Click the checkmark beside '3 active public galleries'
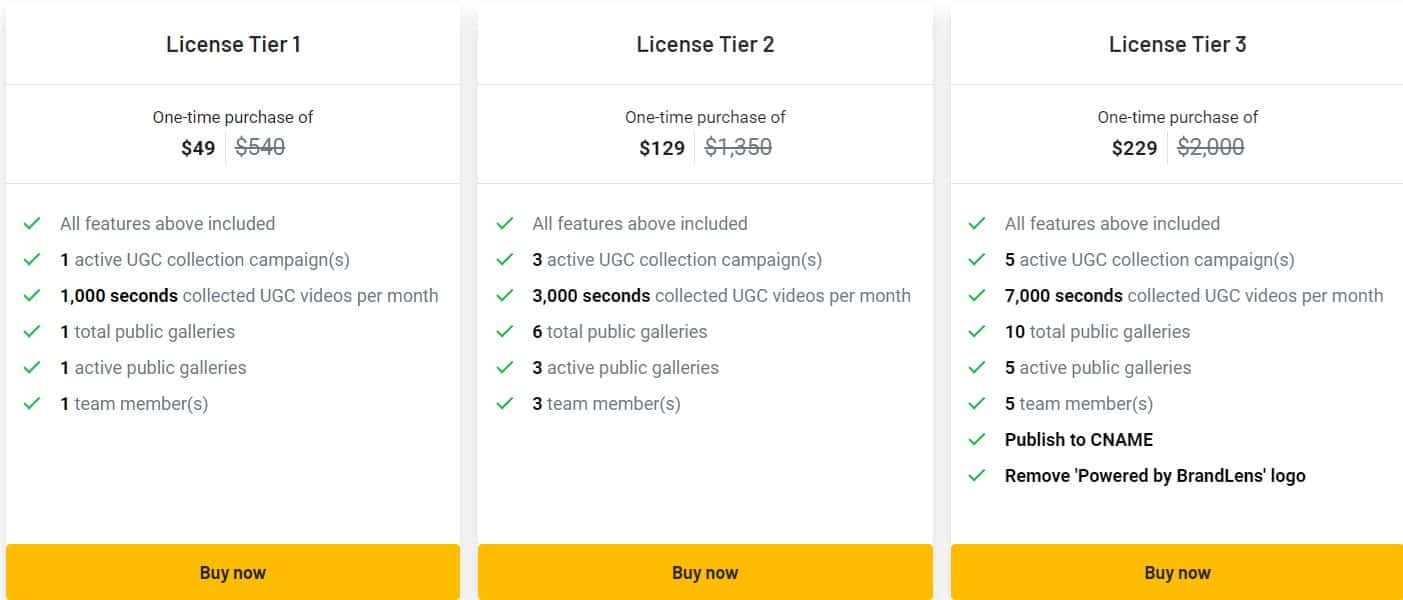This screenshot has width=1403, height=600. (x=508, y=368)
